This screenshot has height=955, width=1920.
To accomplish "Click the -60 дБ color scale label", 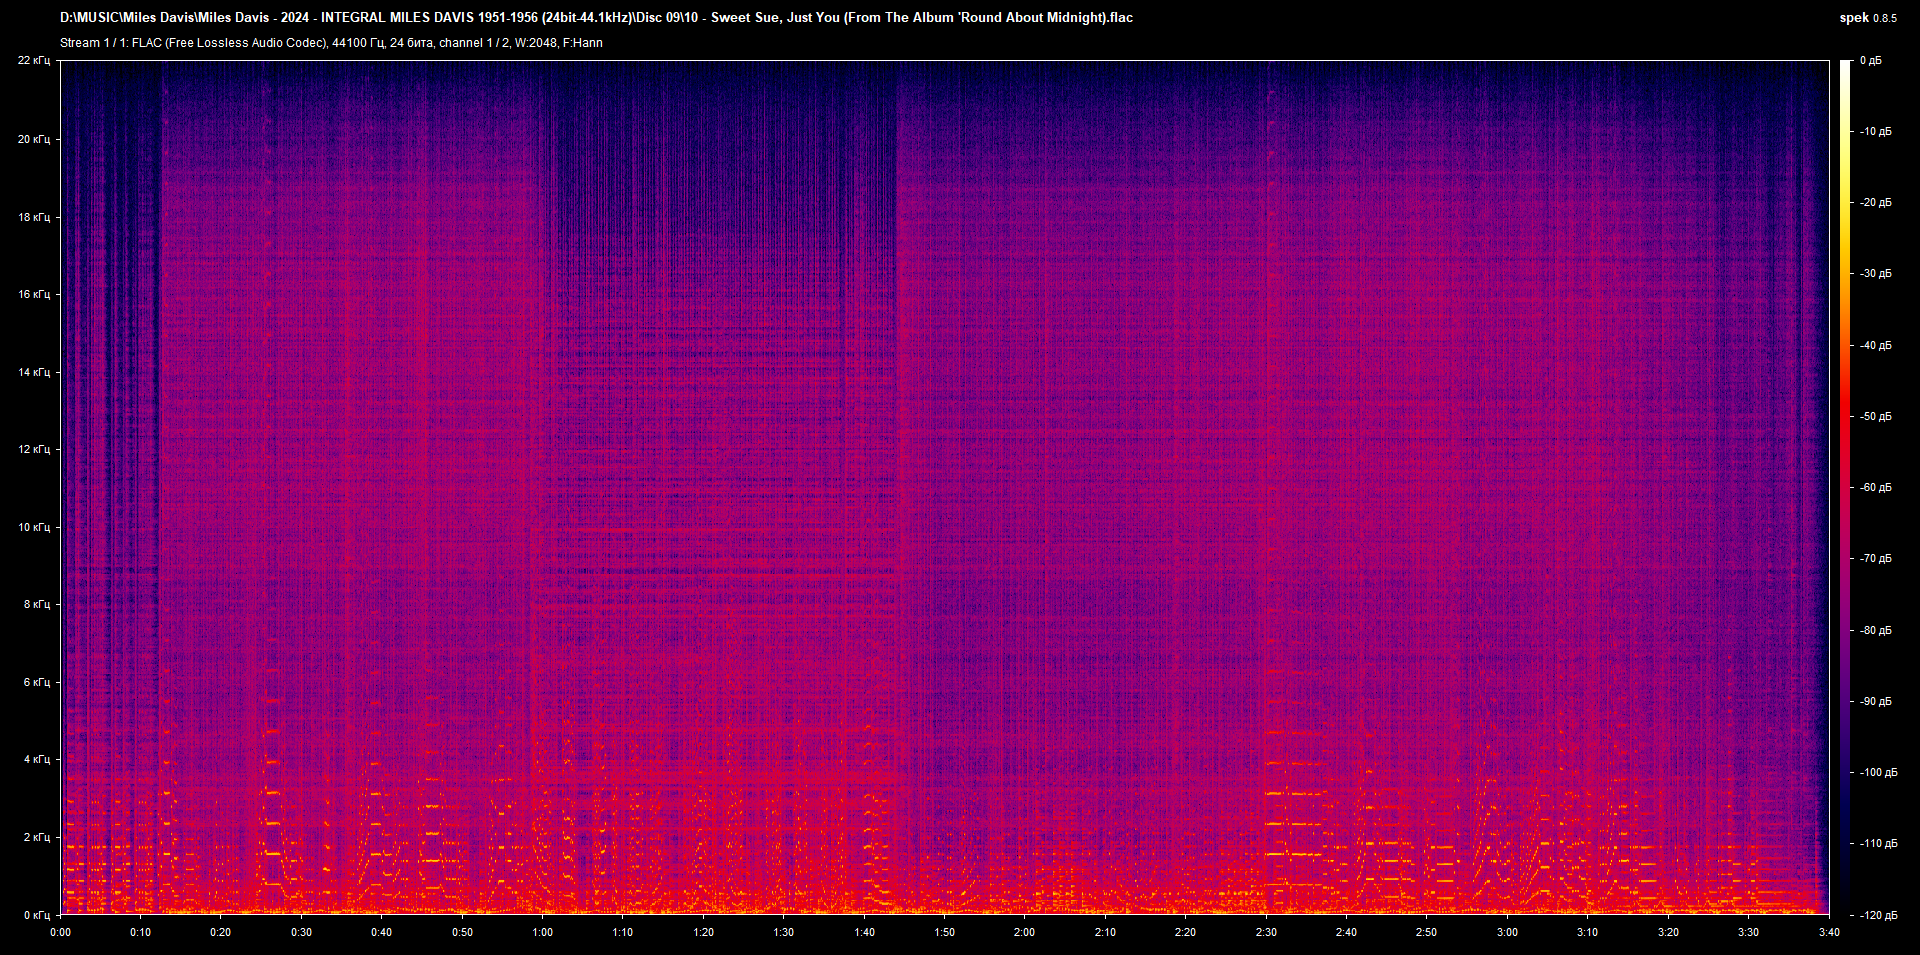I will (1876, 487).
